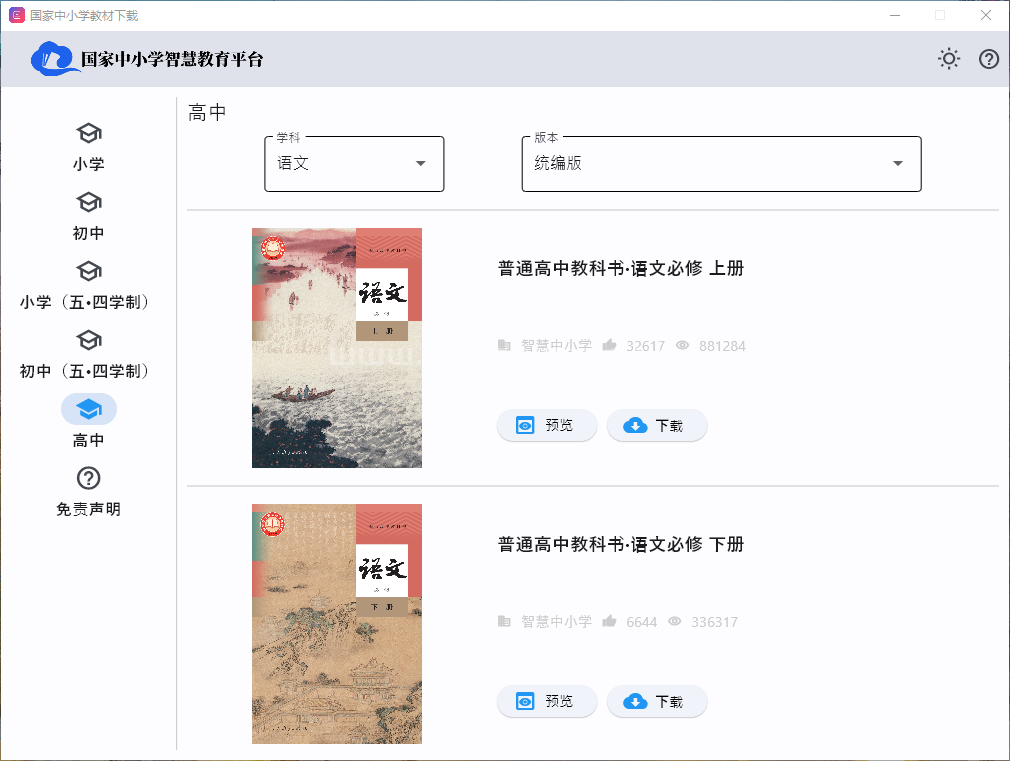
Task: Click the 语文 dropdown arrow
Action: click(x=420, y=164)
